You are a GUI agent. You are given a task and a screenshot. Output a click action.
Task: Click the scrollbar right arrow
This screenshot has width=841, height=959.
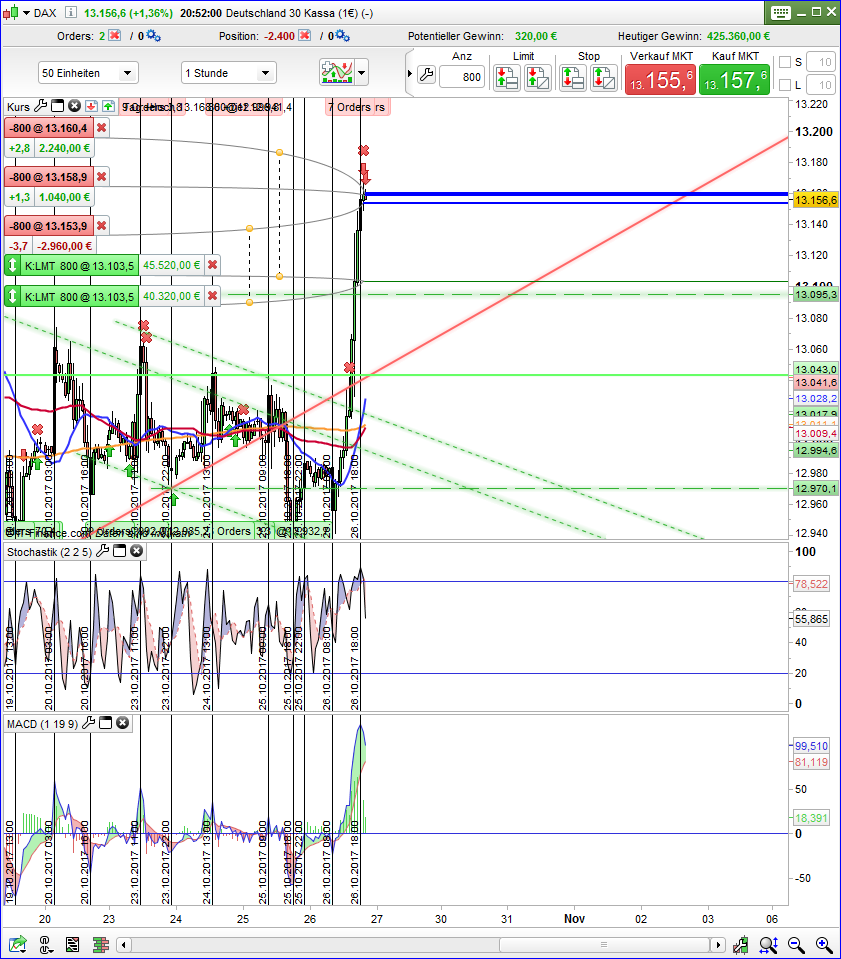[718, 944]
